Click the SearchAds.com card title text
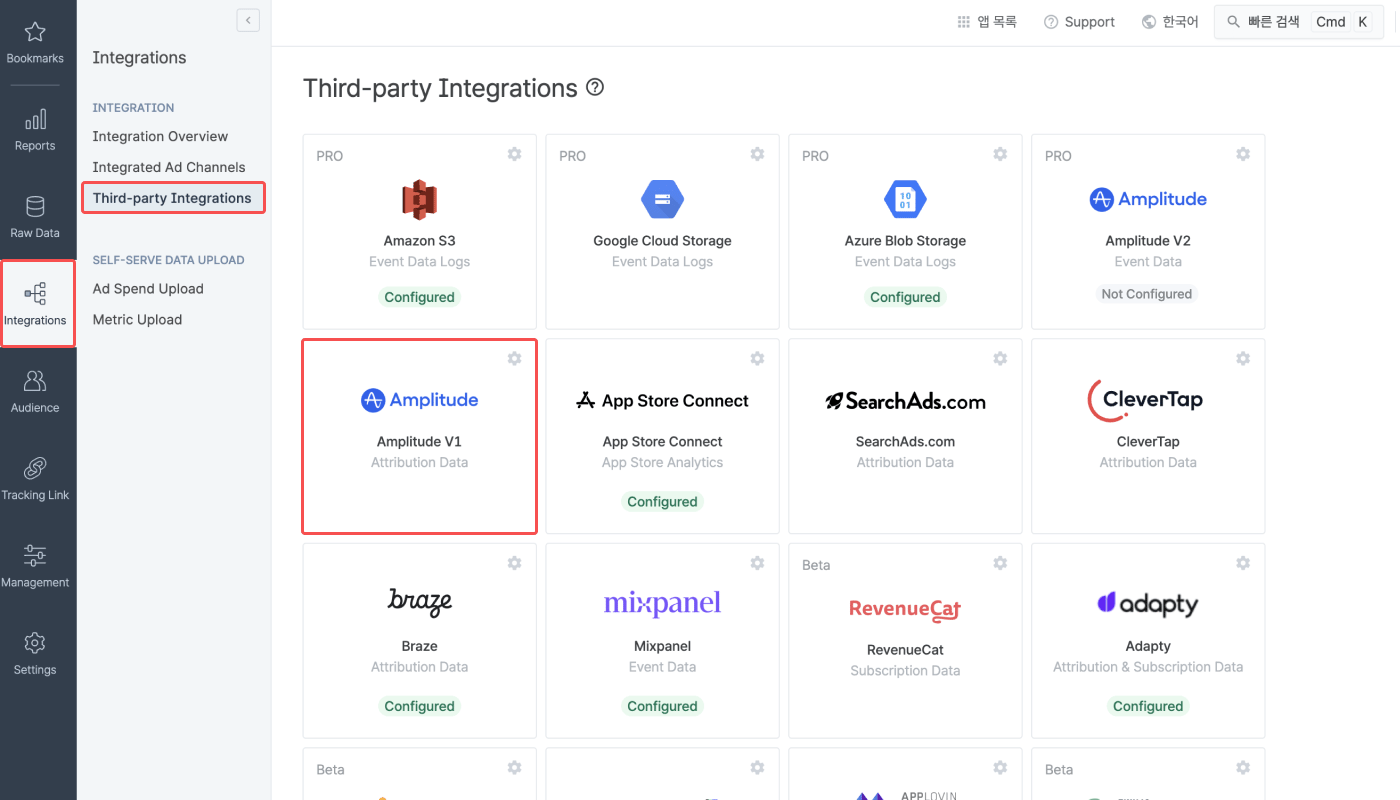1400x800 pixels. [905, 442]
